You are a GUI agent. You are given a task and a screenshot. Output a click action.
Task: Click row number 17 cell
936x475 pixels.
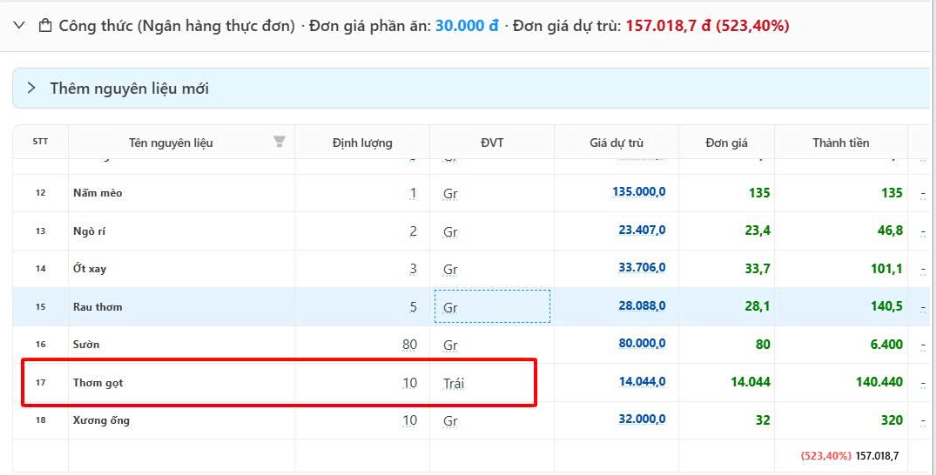41,383
